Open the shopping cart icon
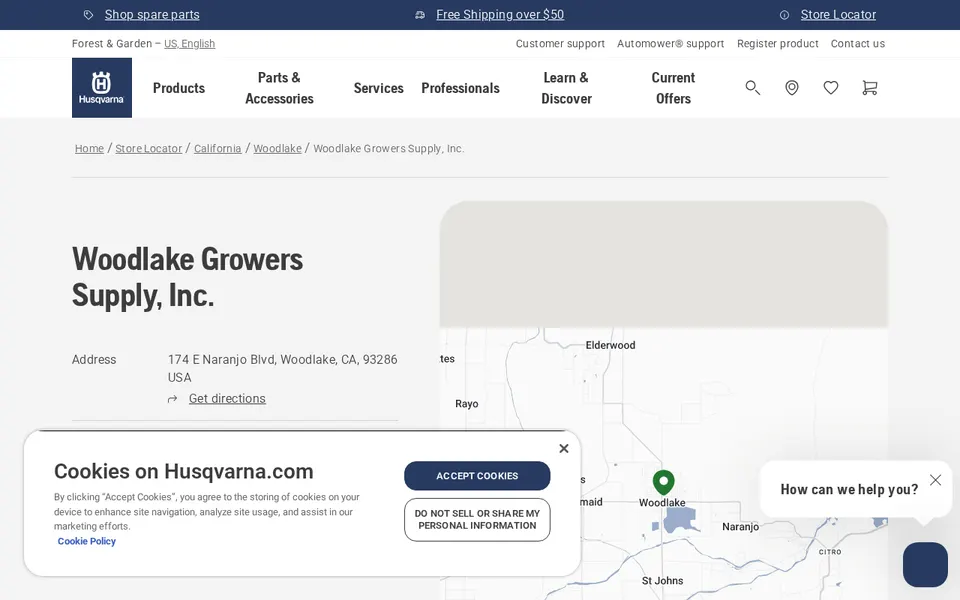This screenshot has height=600, width=960. [x=869, y=88]
